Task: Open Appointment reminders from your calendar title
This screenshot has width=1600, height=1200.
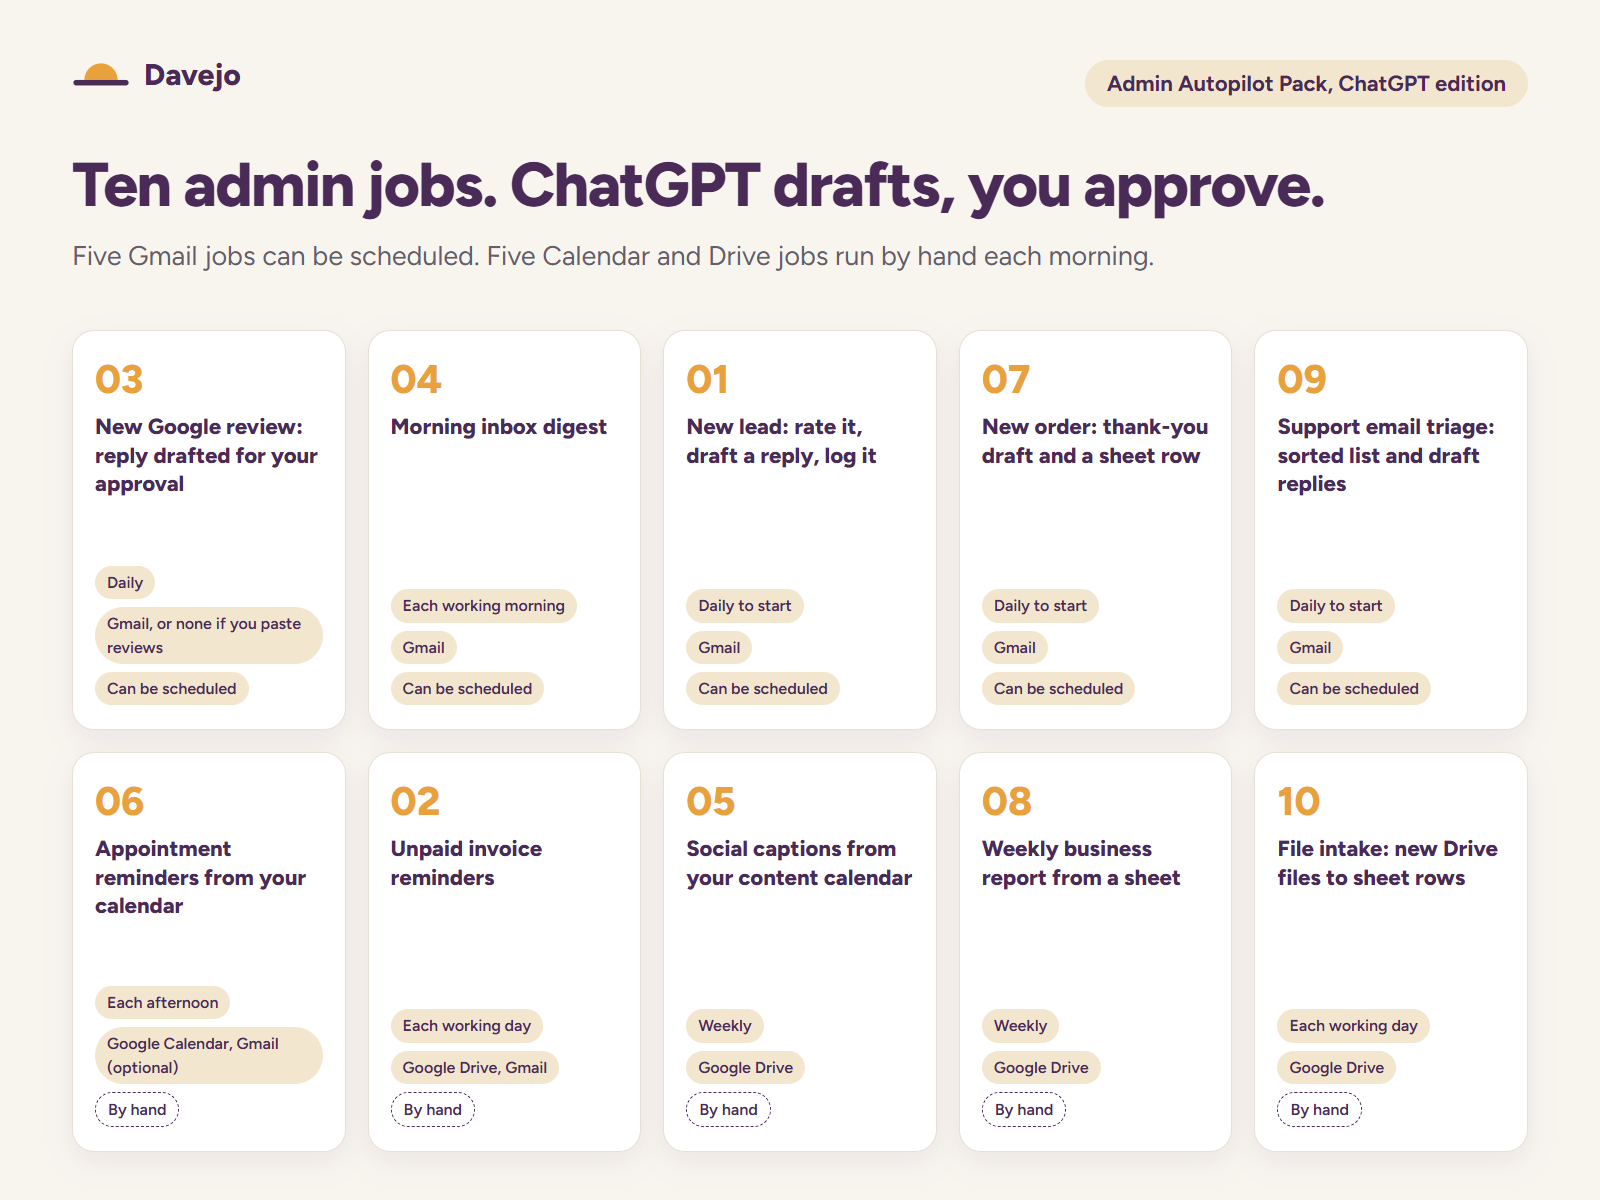Action: pyautogui.click(x=200, y=877)
